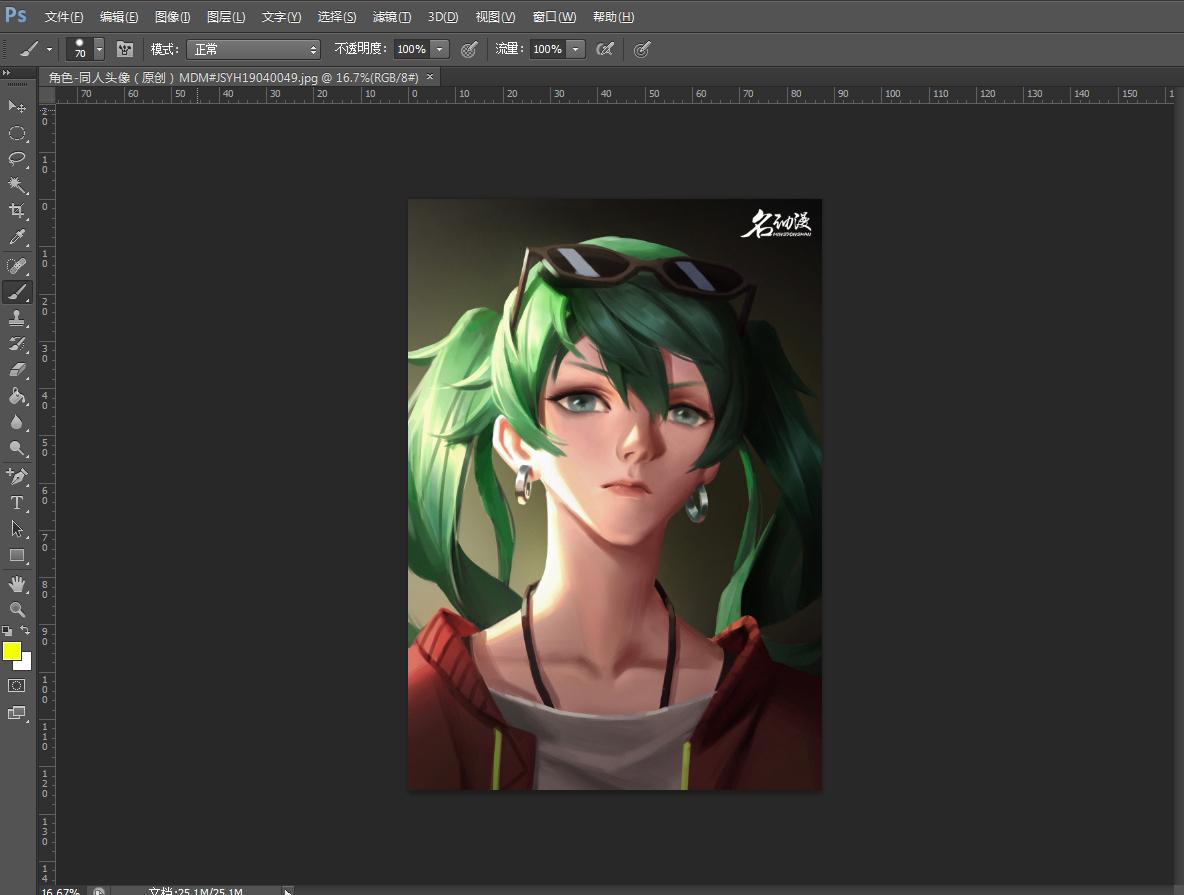
Task: Open the 图层(L) menu
Action: 226,17
